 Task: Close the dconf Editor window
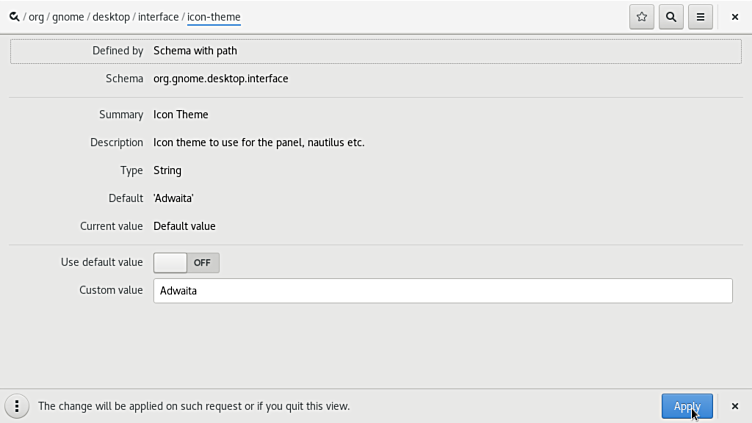tap(735, 17)
